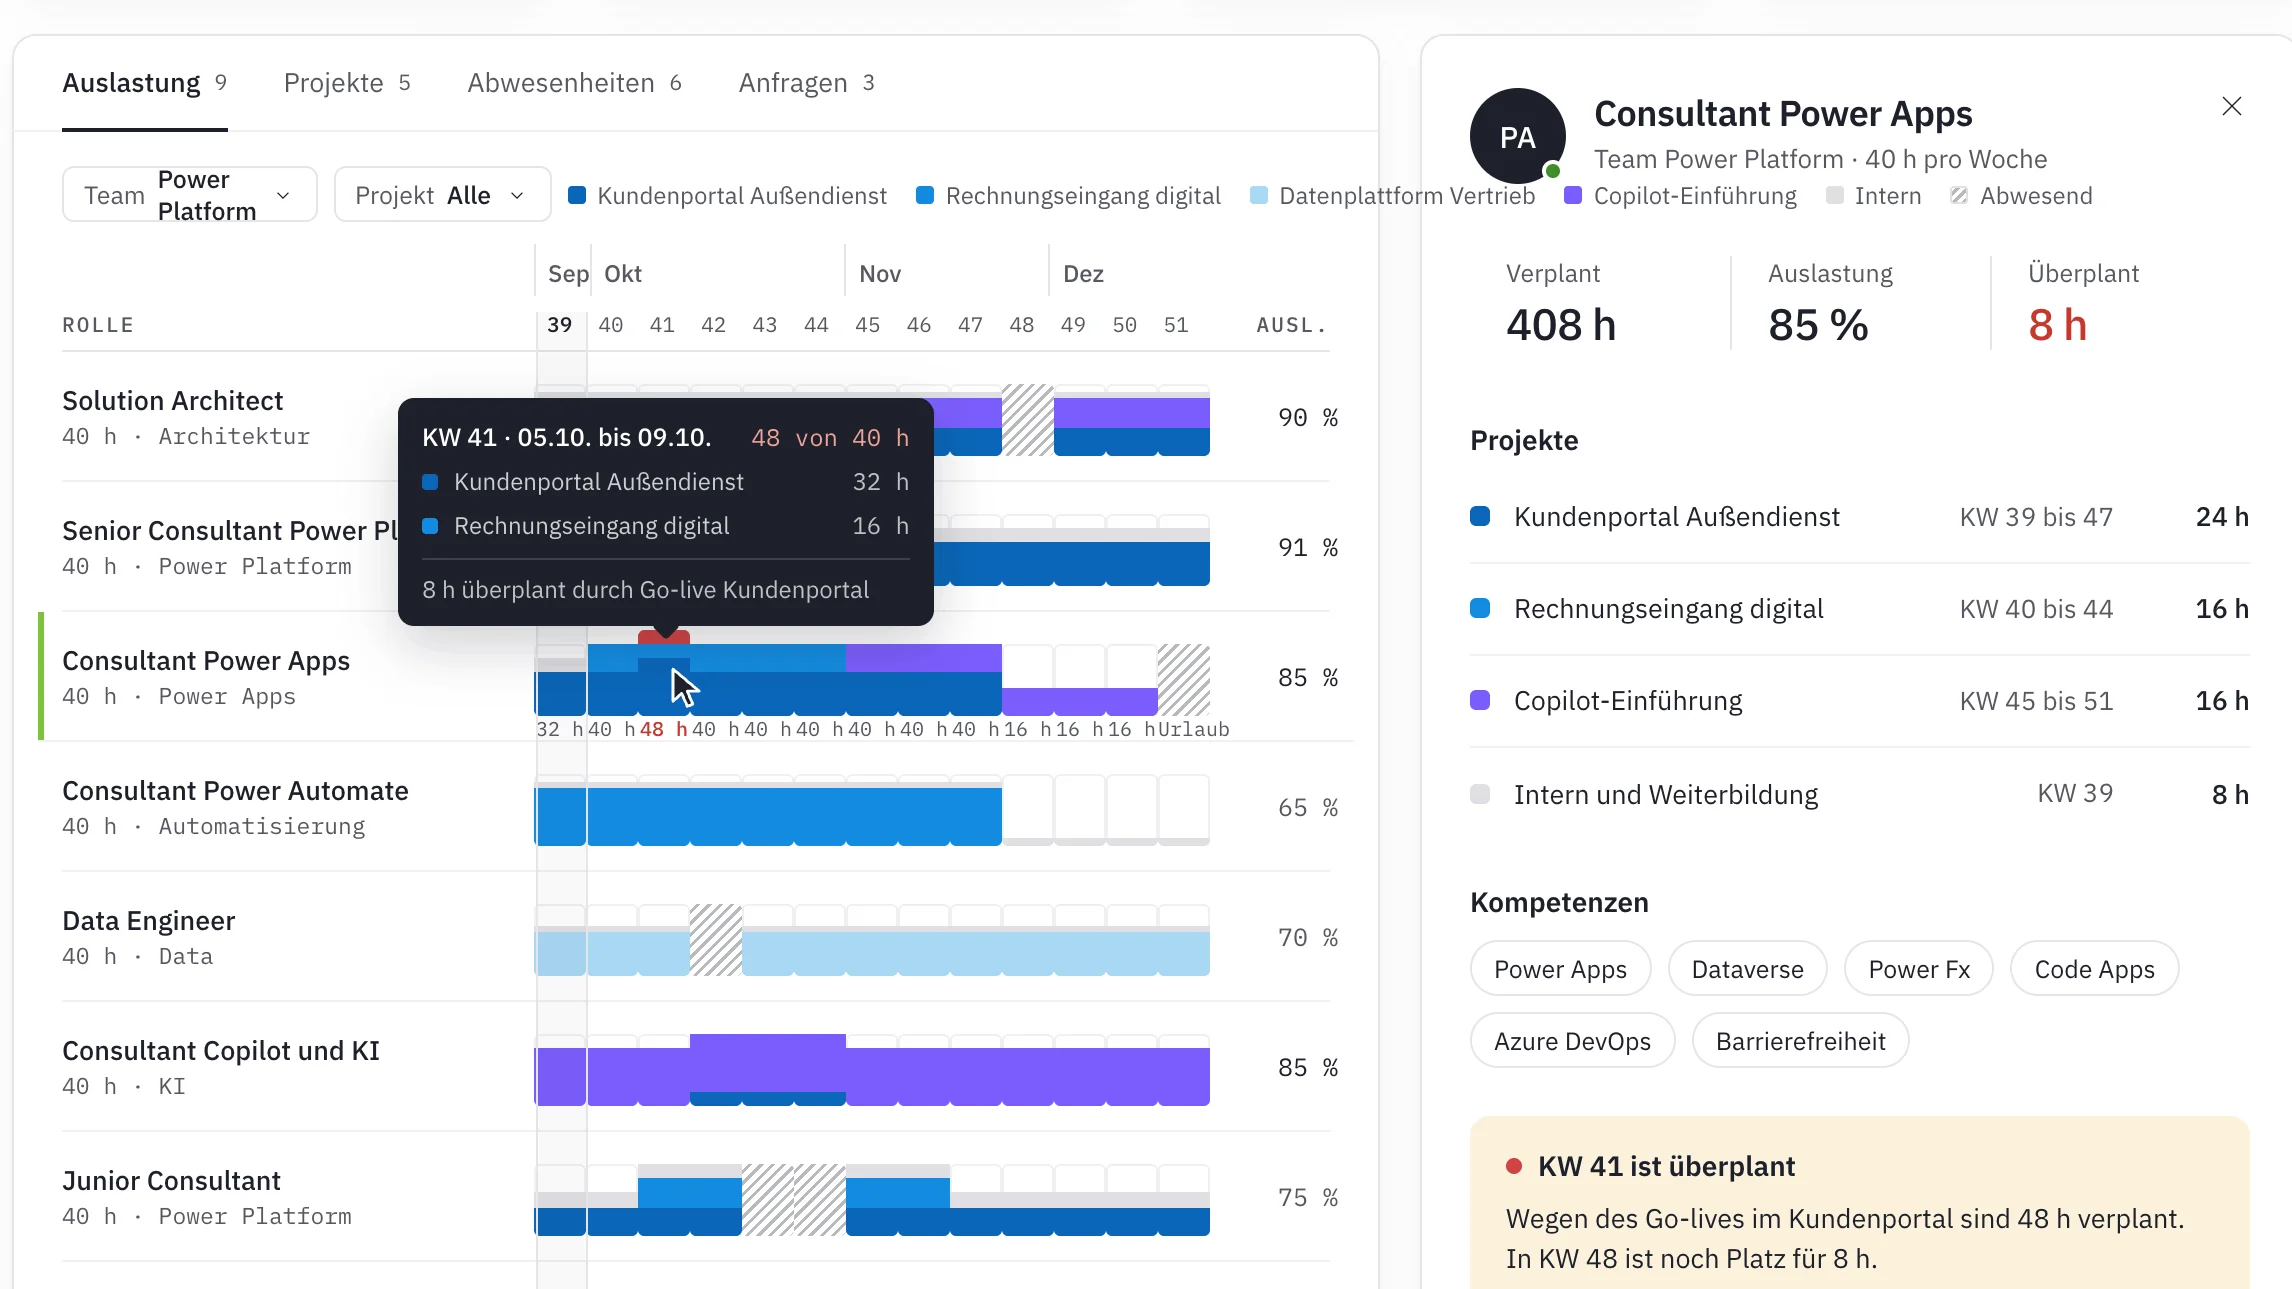Click the Datenplattform Vertrieb legend swatch

(1259, 195)
